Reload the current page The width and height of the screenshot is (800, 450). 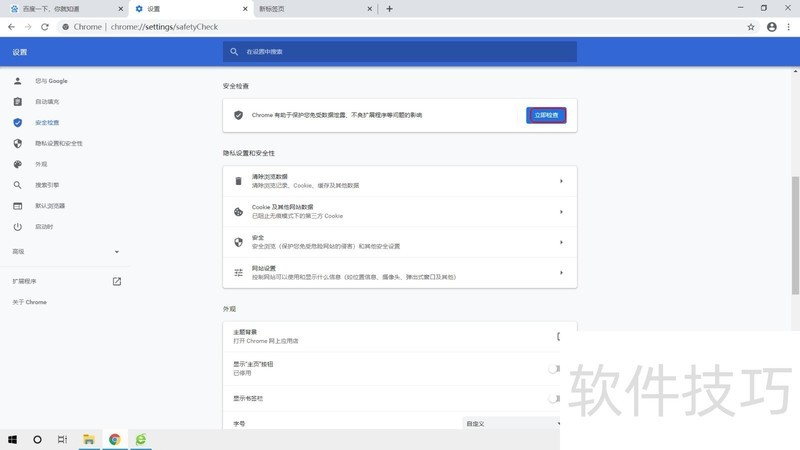pos(45,27)
